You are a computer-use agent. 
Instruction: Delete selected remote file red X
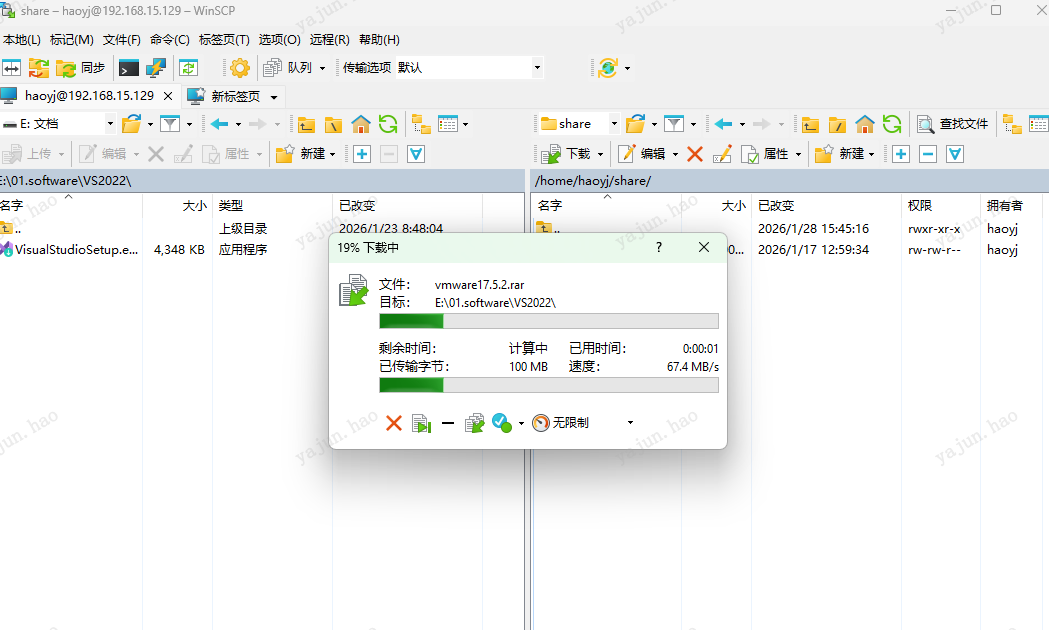click(695, 154)
